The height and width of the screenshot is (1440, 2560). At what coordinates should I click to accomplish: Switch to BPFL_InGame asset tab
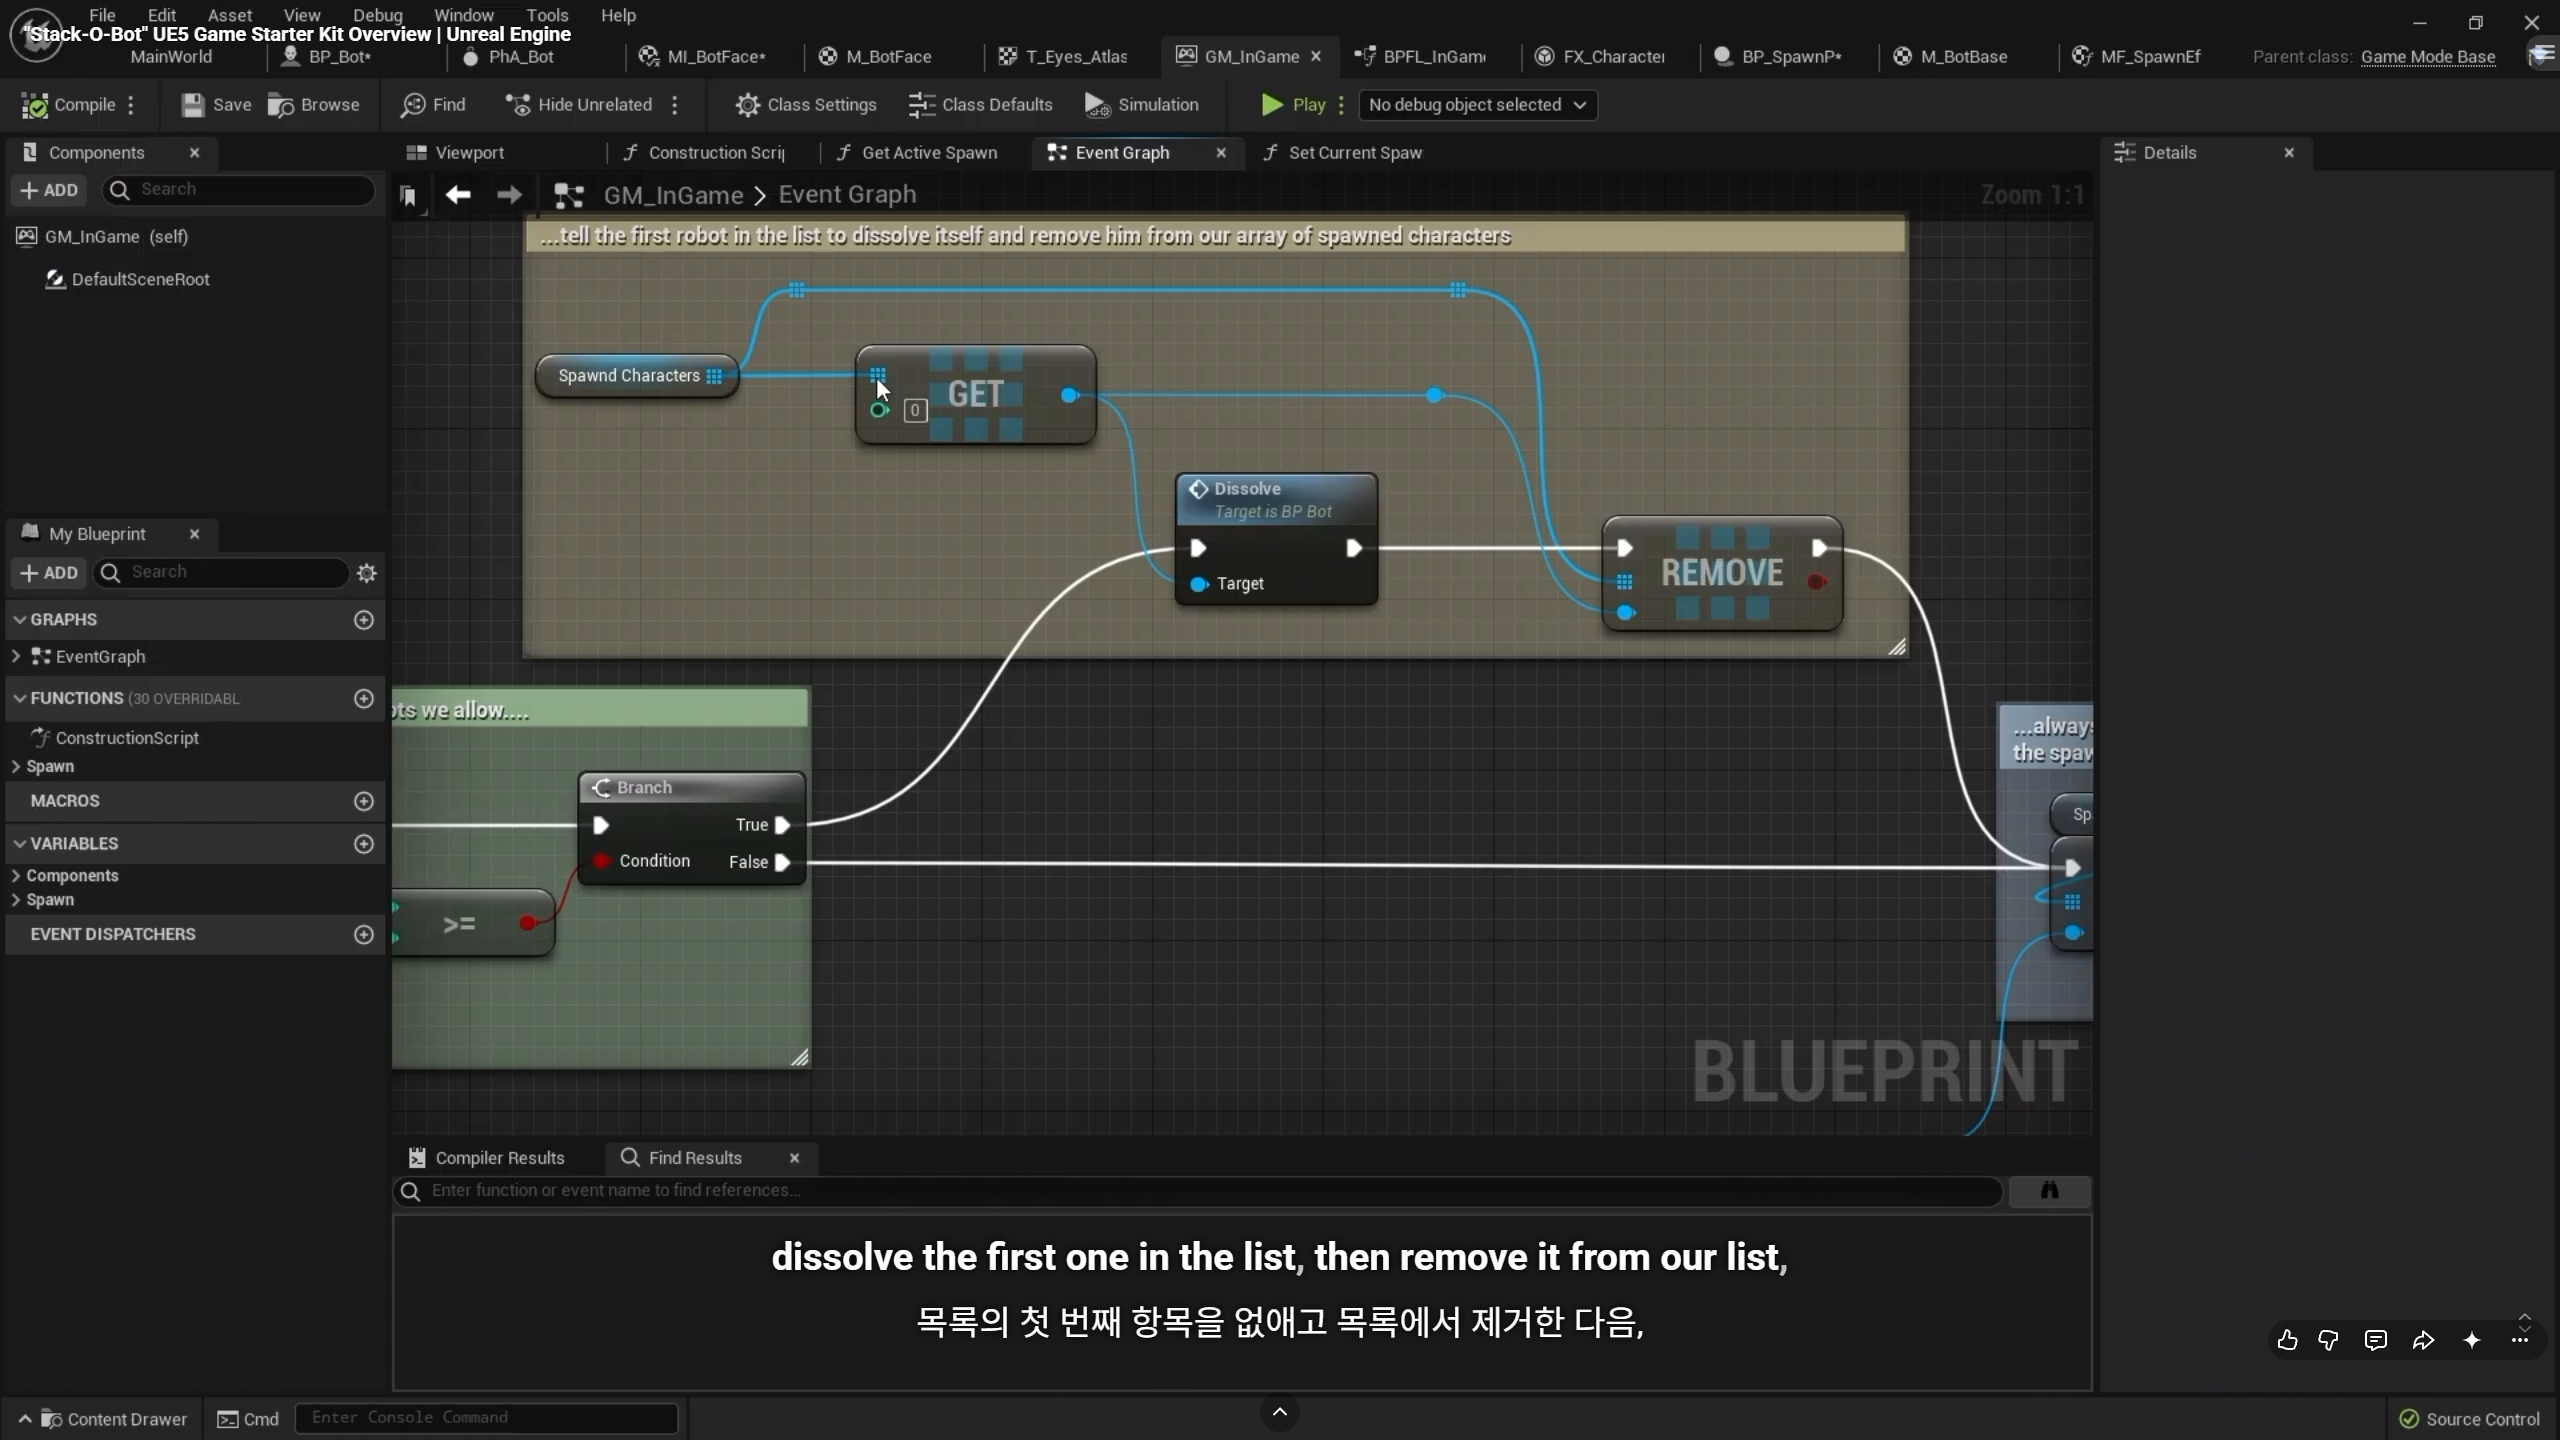(x=1434, y=57)
